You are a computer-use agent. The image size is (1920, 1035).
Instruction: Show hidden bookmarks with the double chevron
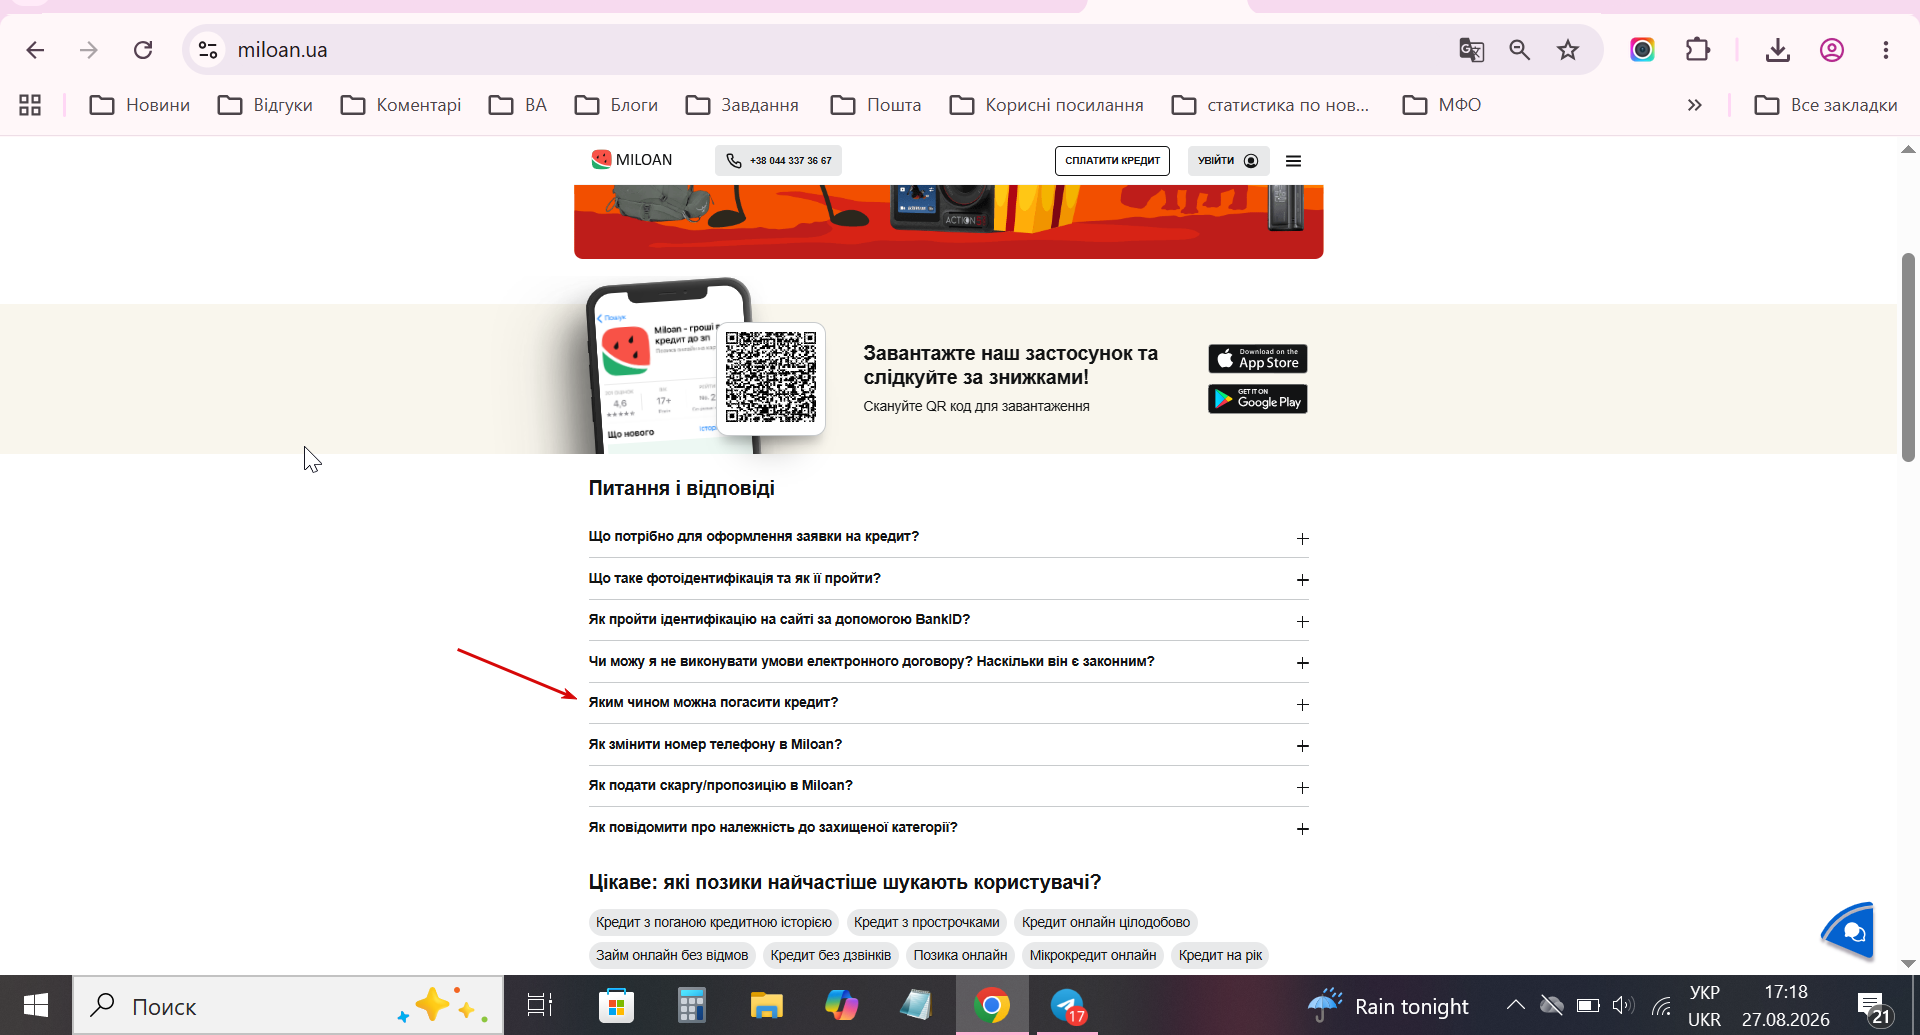pos(1694,105)
